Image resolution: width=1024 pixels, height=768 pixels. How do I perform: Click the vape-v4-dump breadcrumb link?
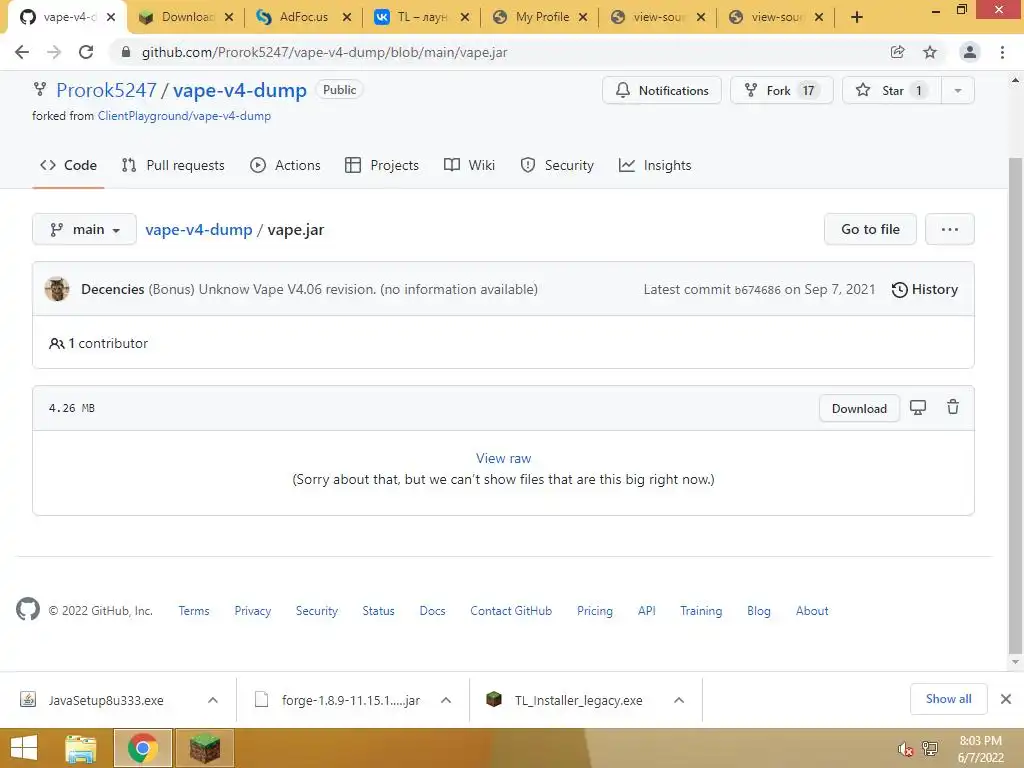tap(199, 230)
